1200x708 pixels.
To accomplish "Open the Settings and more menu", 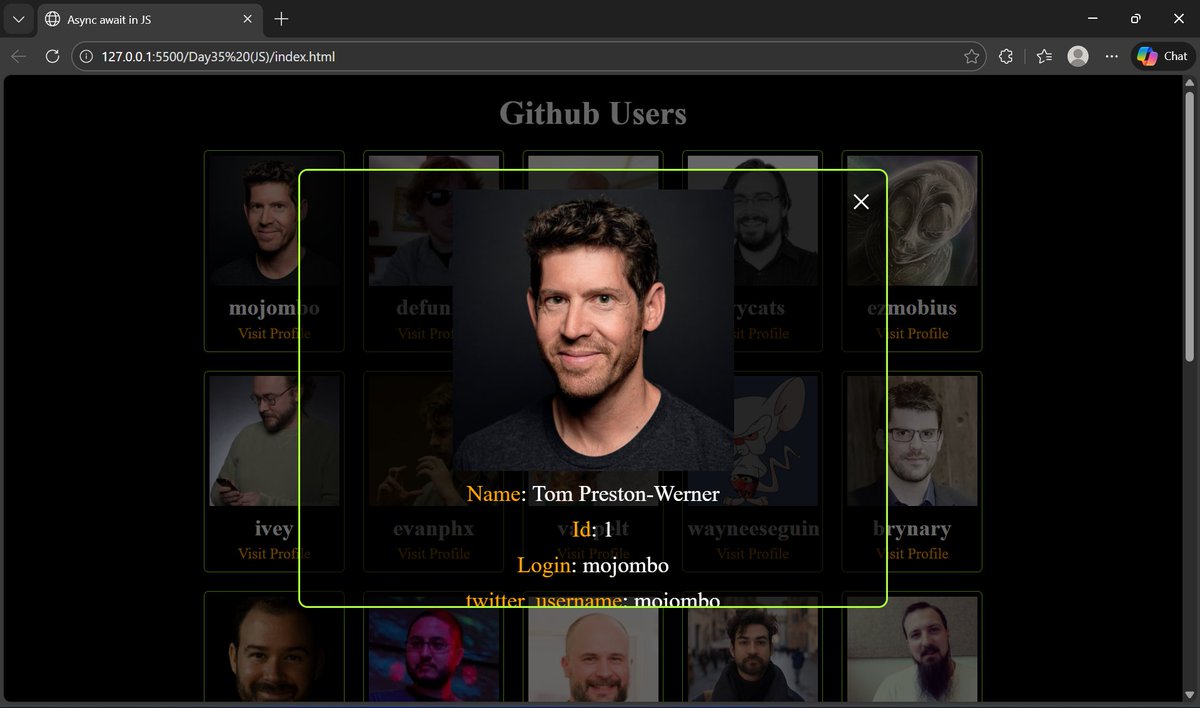I will coord(1111,57).
